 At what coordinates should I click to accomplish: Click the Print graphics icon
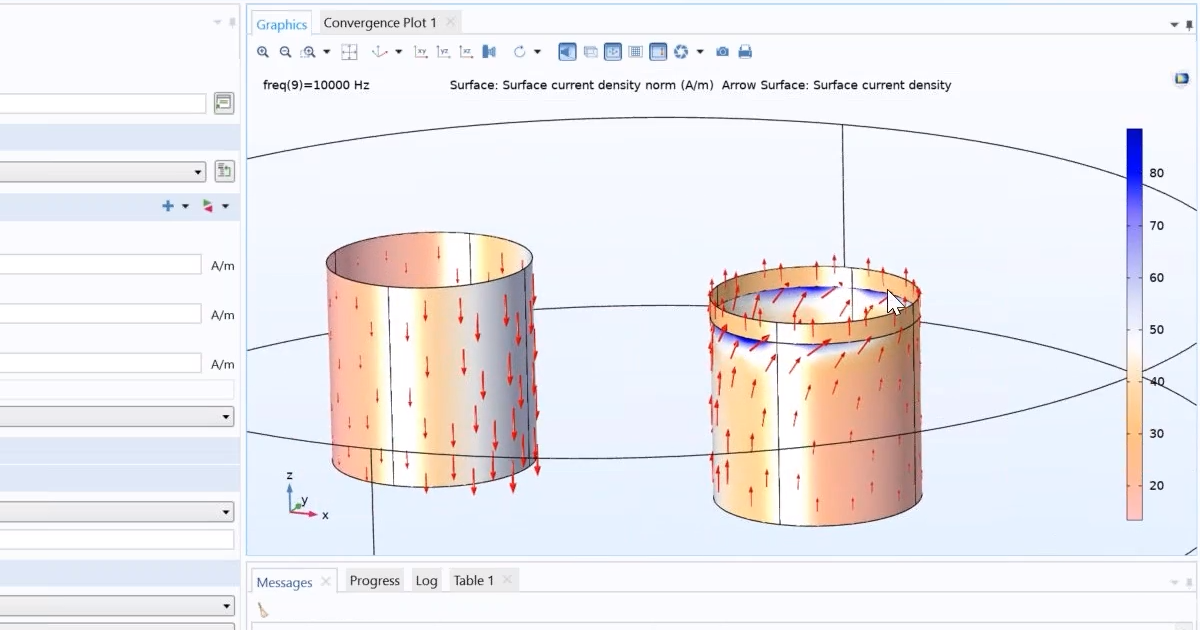[745, 51]
